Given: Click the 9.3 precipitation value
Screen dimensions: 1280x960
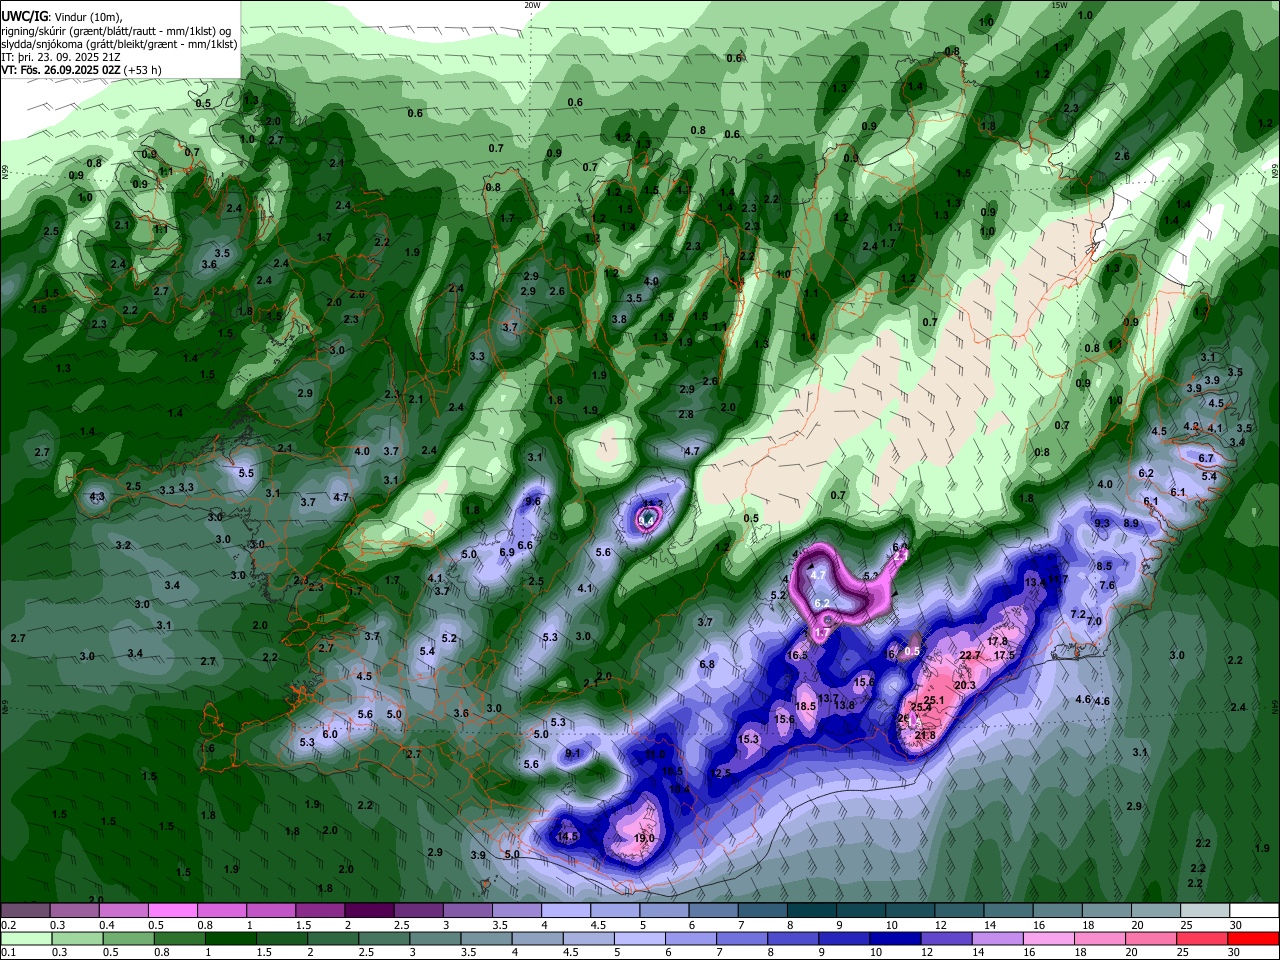Looking at the screenshot, I should click(1102, 524).
